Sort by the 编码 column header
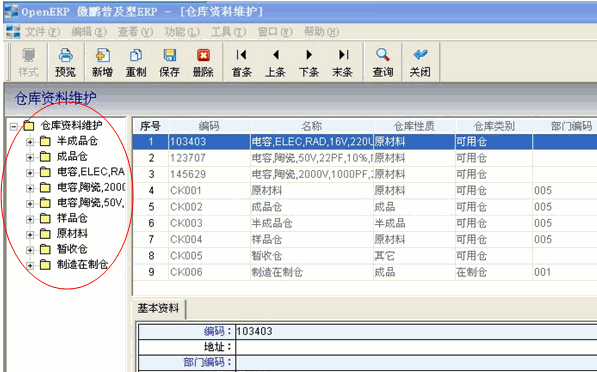Viewport: 597px width, 372px height. pos(209,126)
